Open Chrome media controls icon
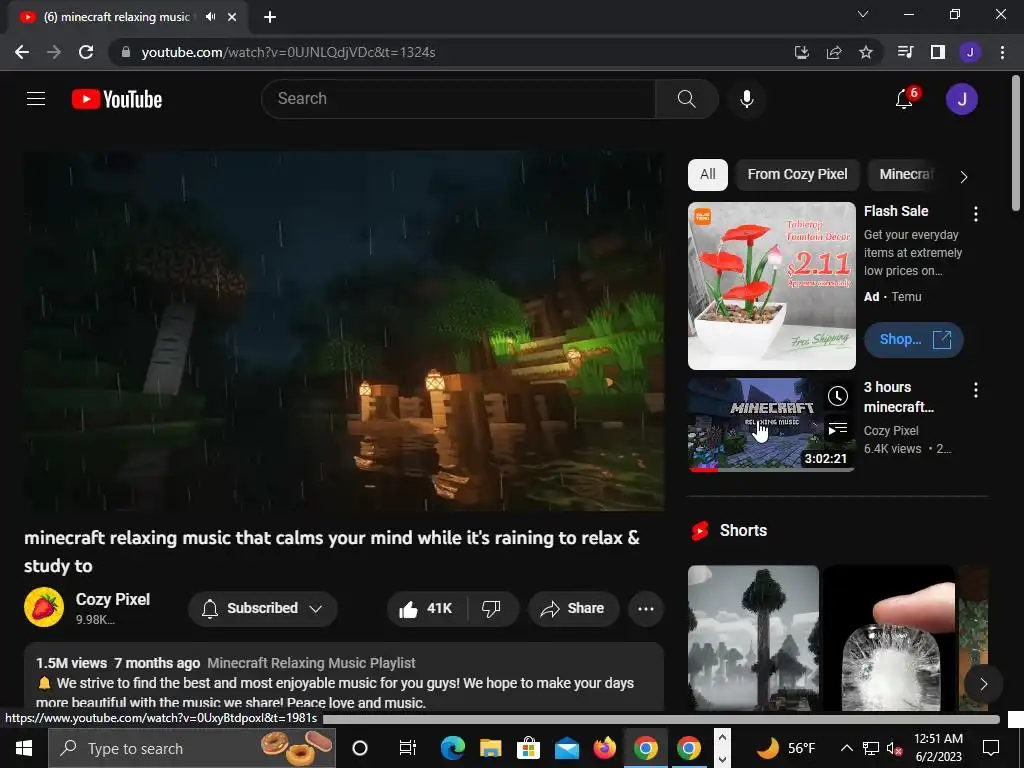The height and width of the screenshot is (768, 1024). [906, 52]
